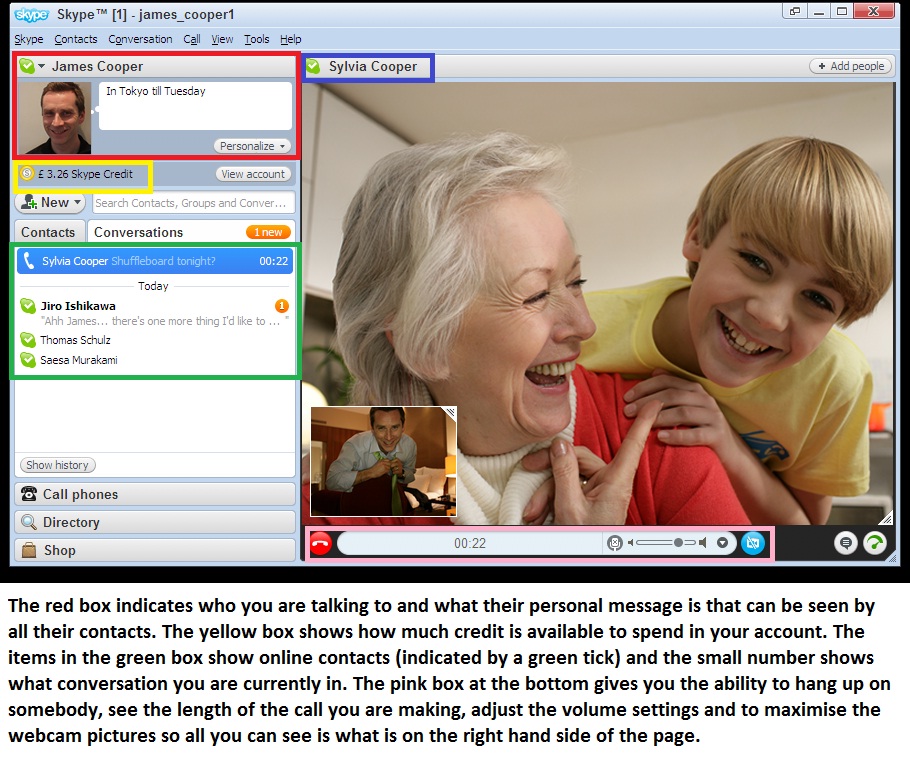The image size is (910, 784).
Task: Click the green call refresh icon at bottom right
Action: (x=876, y=543)
